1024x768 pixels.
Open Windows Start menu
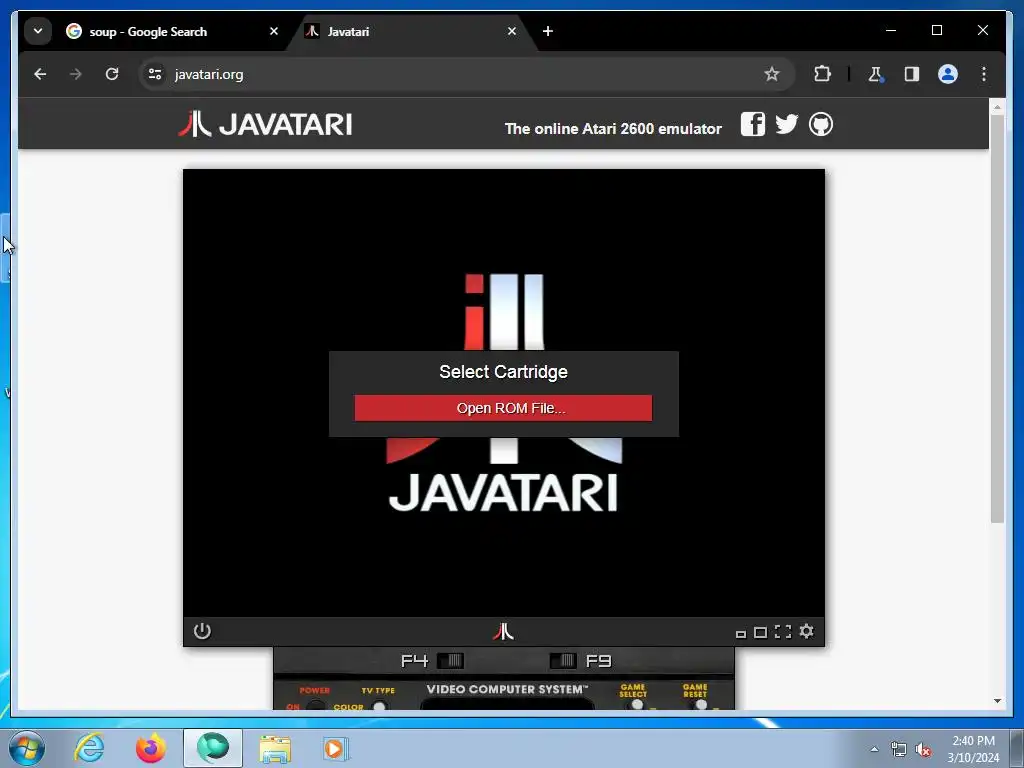(x=27, y=748)
